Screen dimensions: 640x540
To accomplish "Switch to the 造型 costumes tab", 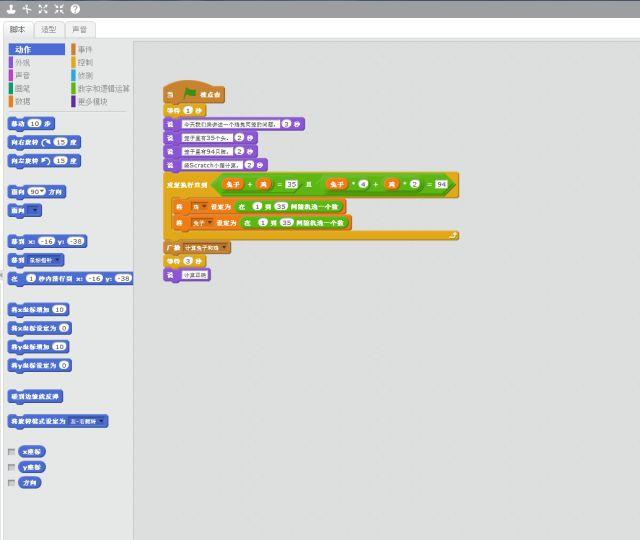I will coord(49,29).
